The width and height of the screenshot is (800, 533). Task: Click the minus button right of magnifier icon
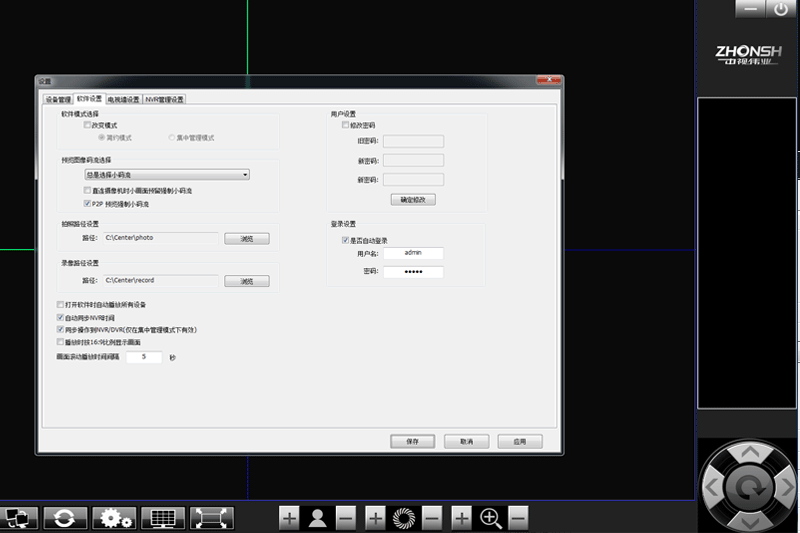pyautogui.click(x=518, y=518)
